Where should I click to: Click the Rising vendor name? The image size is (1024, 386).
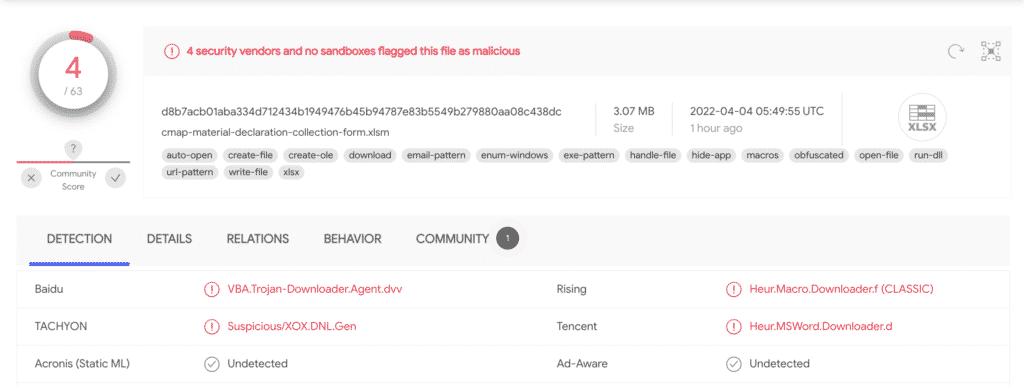[x=571, y=289]
